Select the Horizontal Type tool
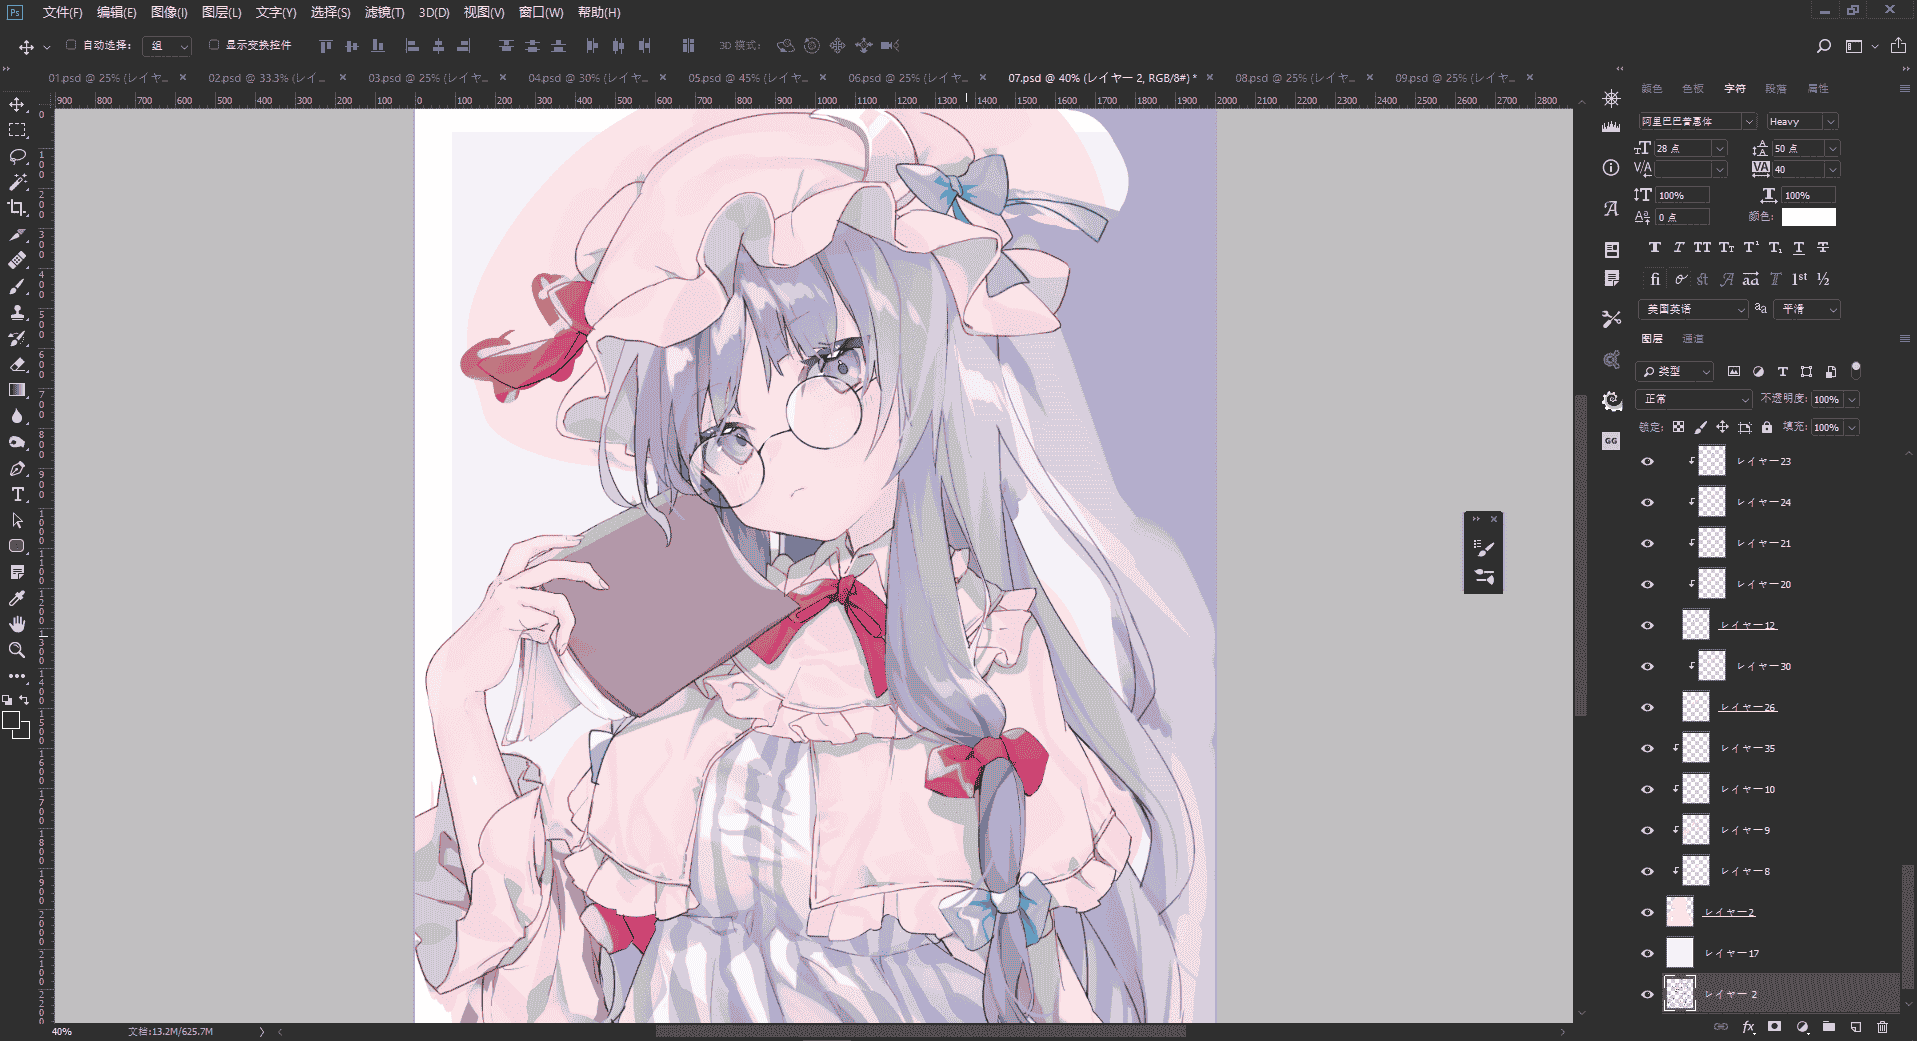 (17, 494)
